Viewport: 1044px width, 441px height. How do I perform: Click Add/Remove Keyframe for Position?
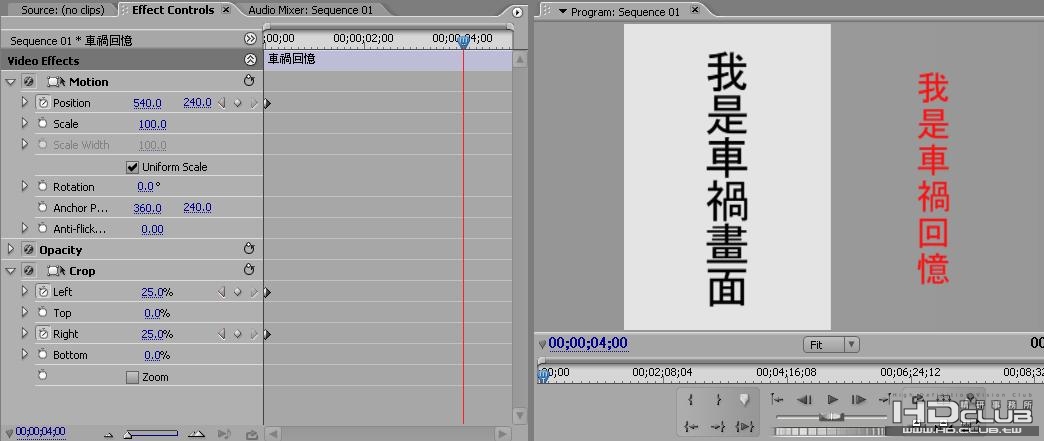click(x=237, y=103)
